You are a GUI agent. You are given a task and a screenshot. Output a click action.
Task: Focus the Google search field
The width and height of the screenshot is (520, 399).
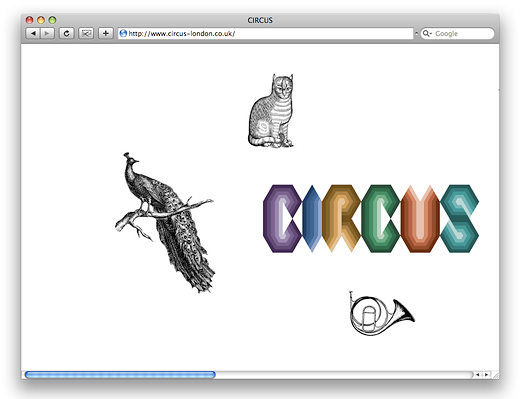click(457, 33)
